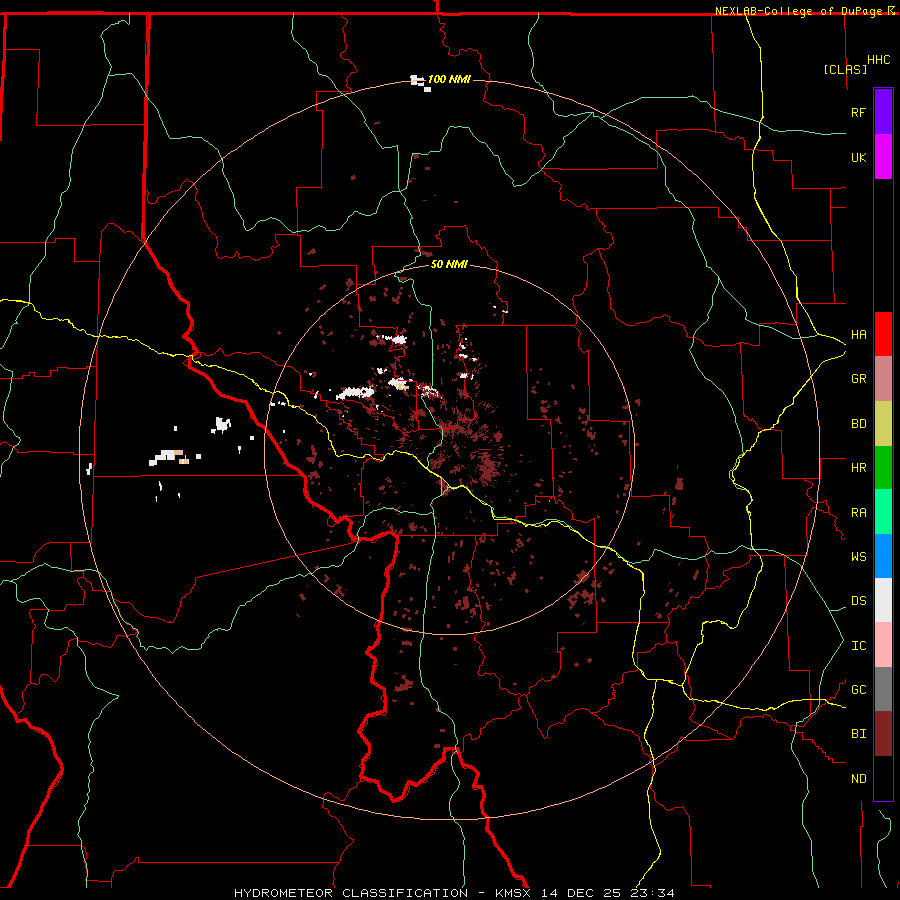Viewport: 900px width, 900px height.
Task: Click the 100 NMI range ring label
Action: coord(449,79)
